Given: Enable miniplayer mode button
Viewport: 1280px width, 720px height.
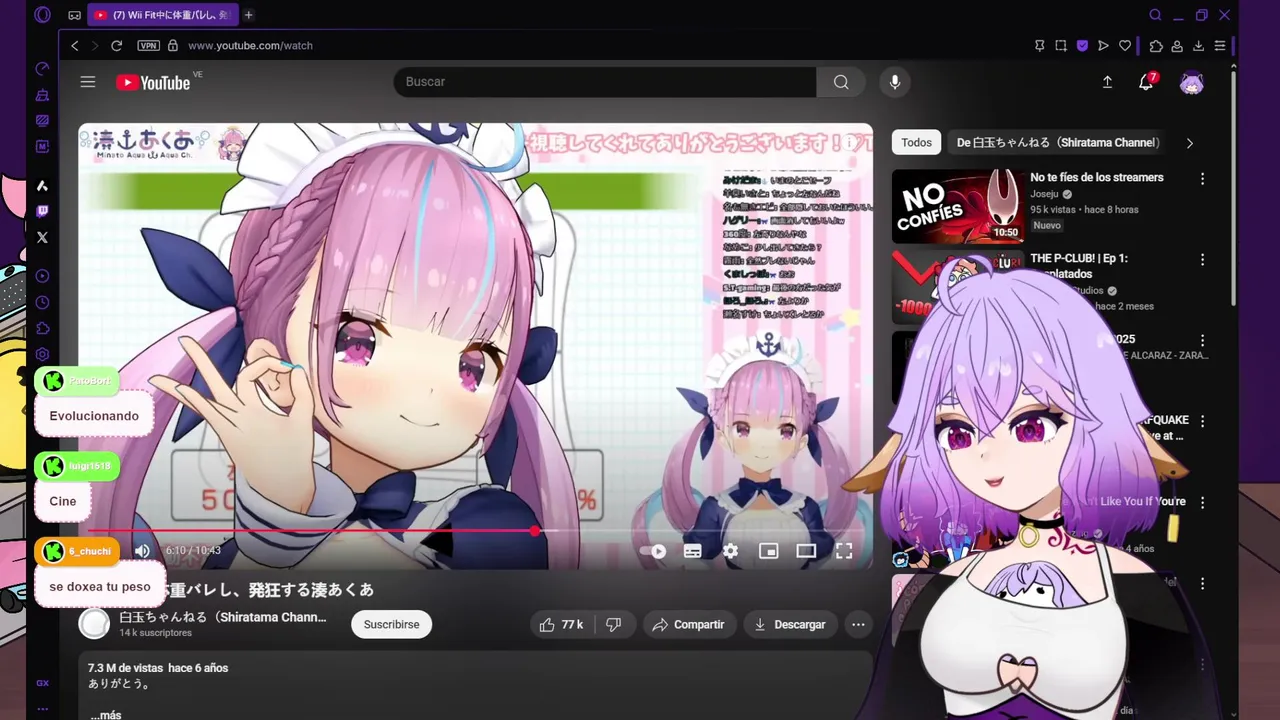Looking at the screenshot, I should pyautogui.click(x=768, y=551).
